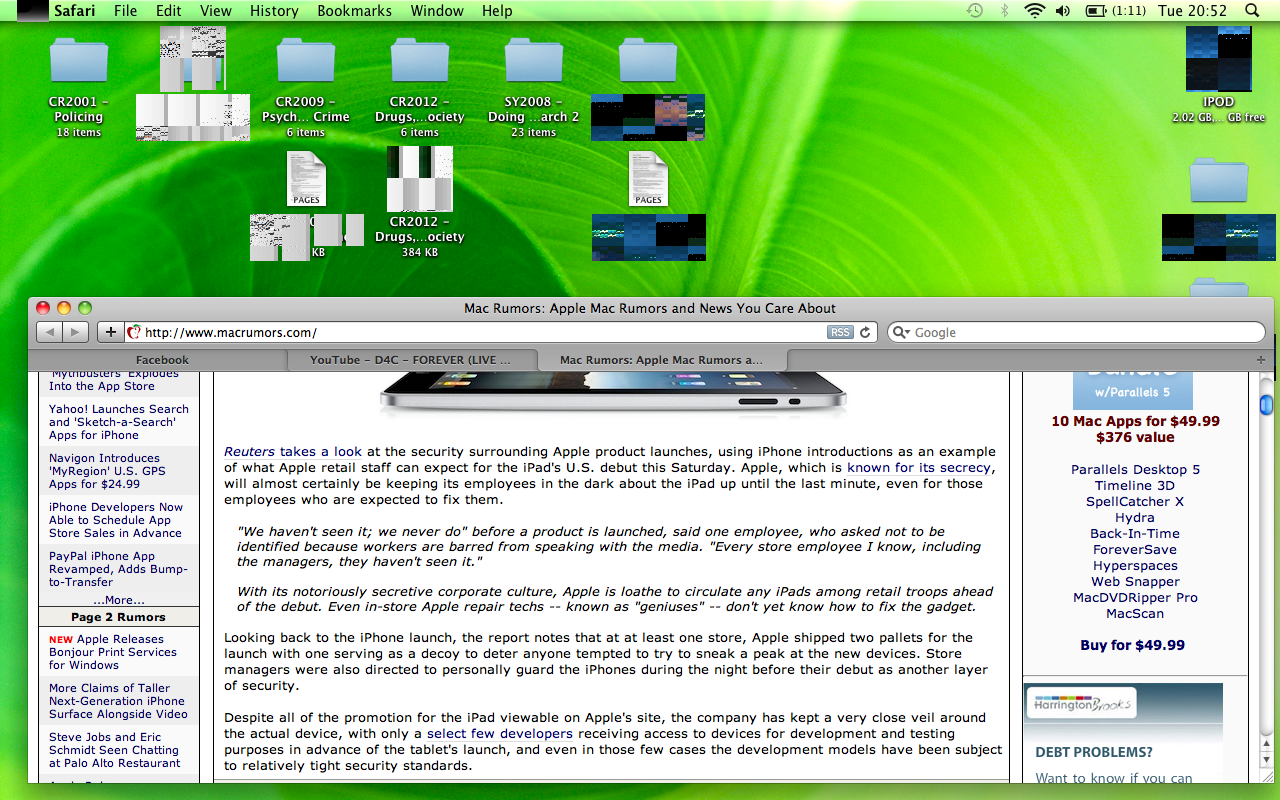Select the SY2008 - Doing ...arch 2 folder
Image resolution: width=1280 pixels, height=800 pixels.
[534, 60]
